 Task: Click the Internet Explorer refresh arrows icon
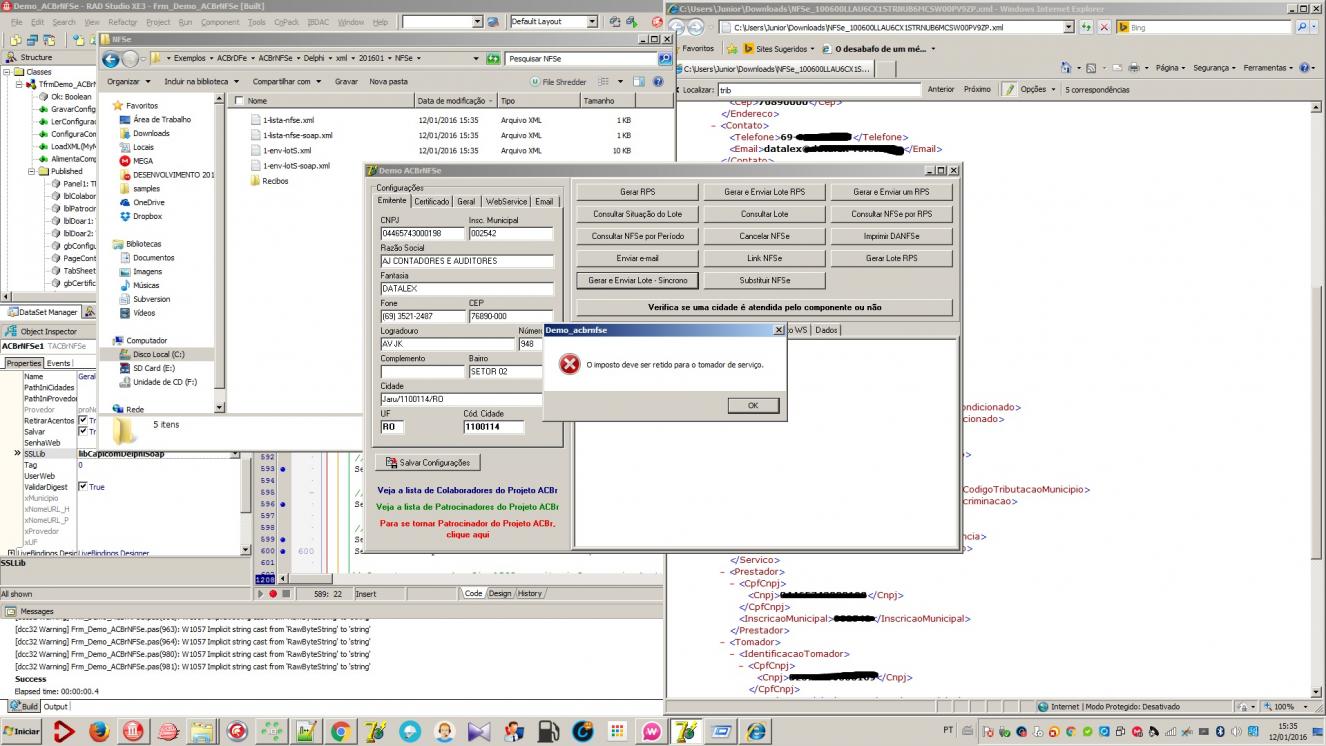click(x=1087, y=27)
